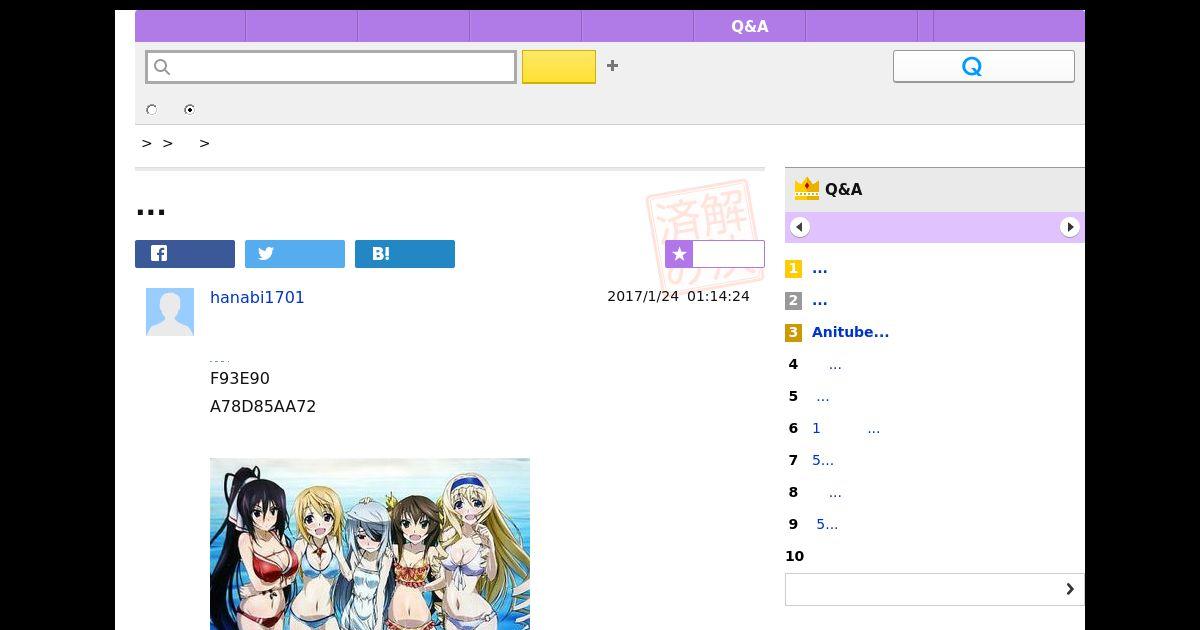Expand ranking list with chevron button
Image resolution: width=1200 pixels, height=630 pixels.
pyautogui.click(x=934, y=589)
